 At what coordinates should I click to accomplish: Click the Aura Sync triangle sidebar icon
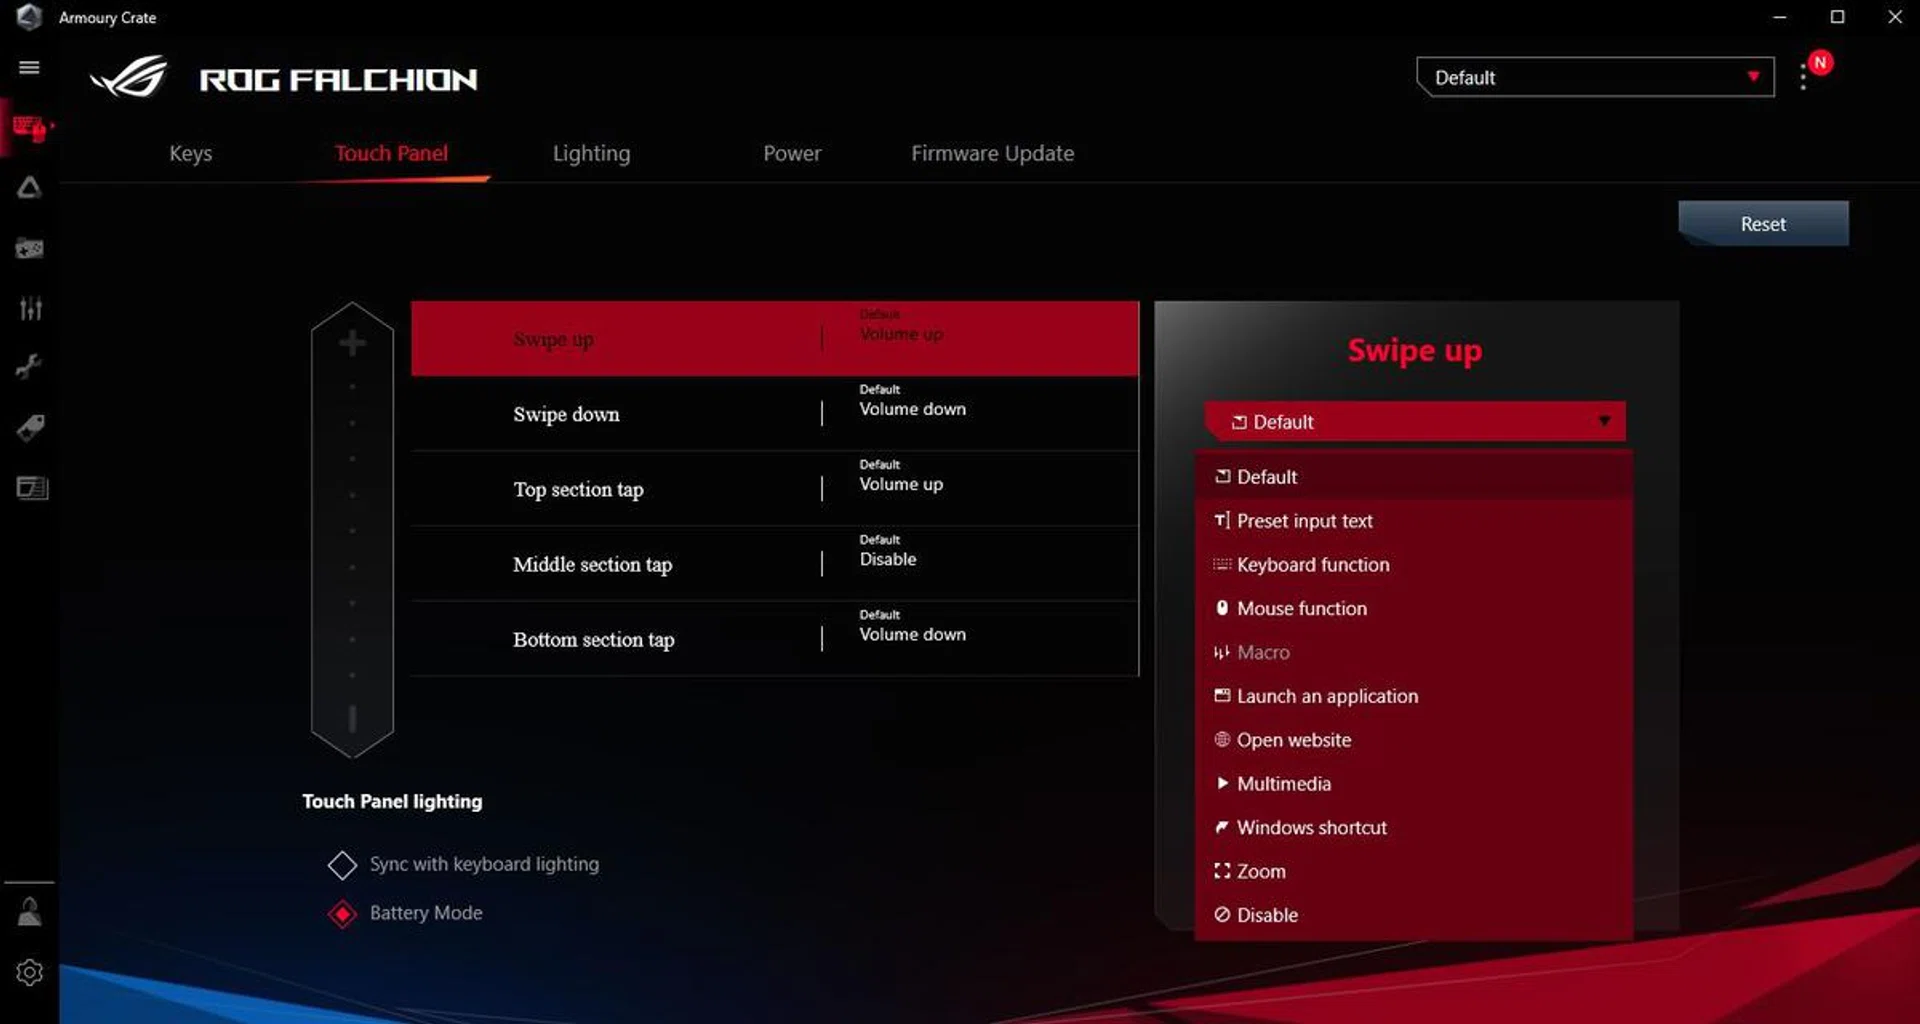(x=29, y=188)
